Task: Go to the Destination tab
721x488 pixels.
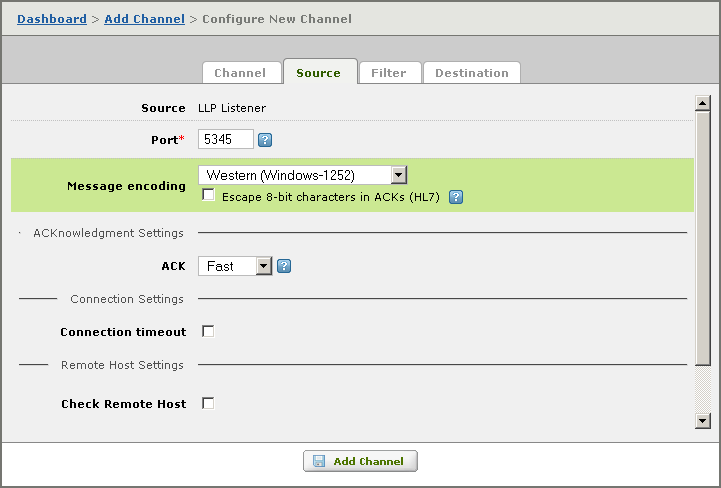Action: tap(471, 73)
